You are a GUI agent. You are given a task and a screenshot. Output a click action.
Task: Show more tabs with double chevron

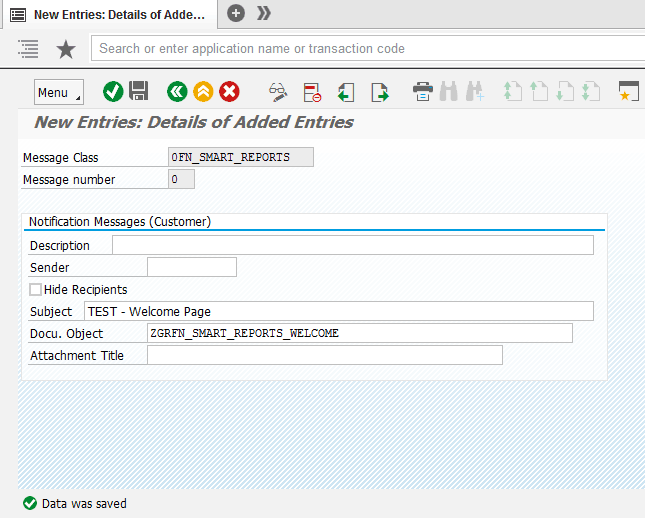tap(264, 13)
